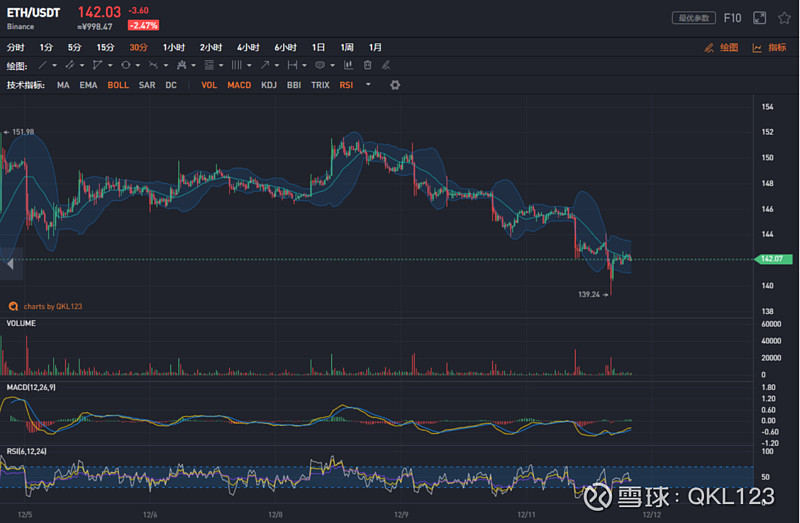This screenshot has height=523, width=800.
Task: Disable the BOLL indicator
Action: 118,85
